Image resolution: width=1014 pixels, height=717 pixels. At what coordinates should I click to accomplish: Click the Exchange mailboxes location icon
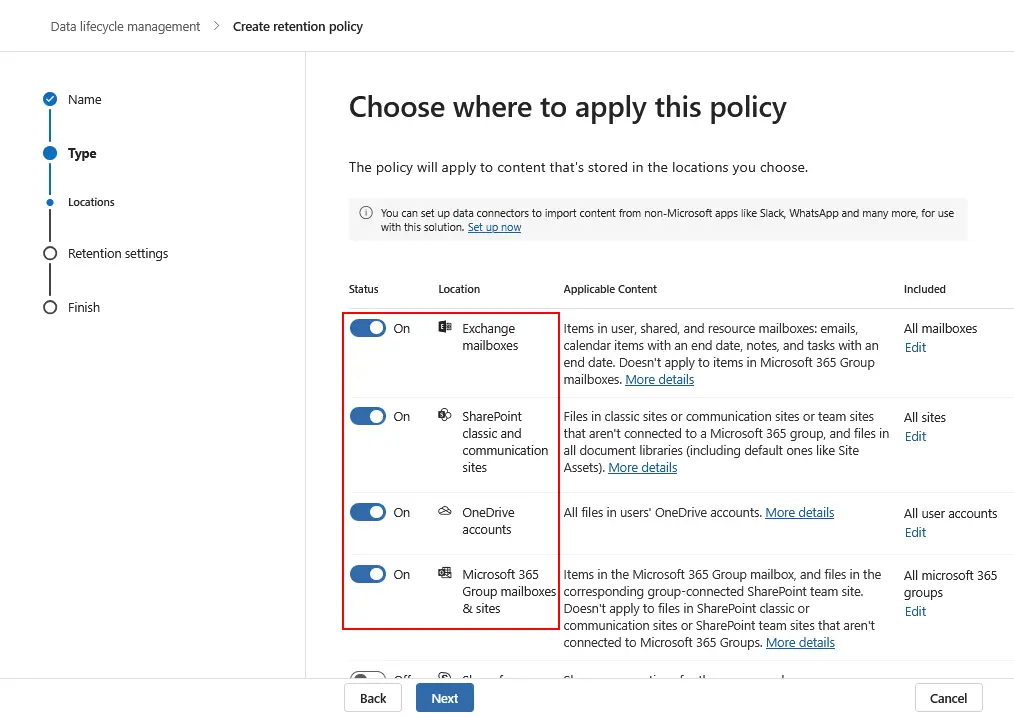442,327
